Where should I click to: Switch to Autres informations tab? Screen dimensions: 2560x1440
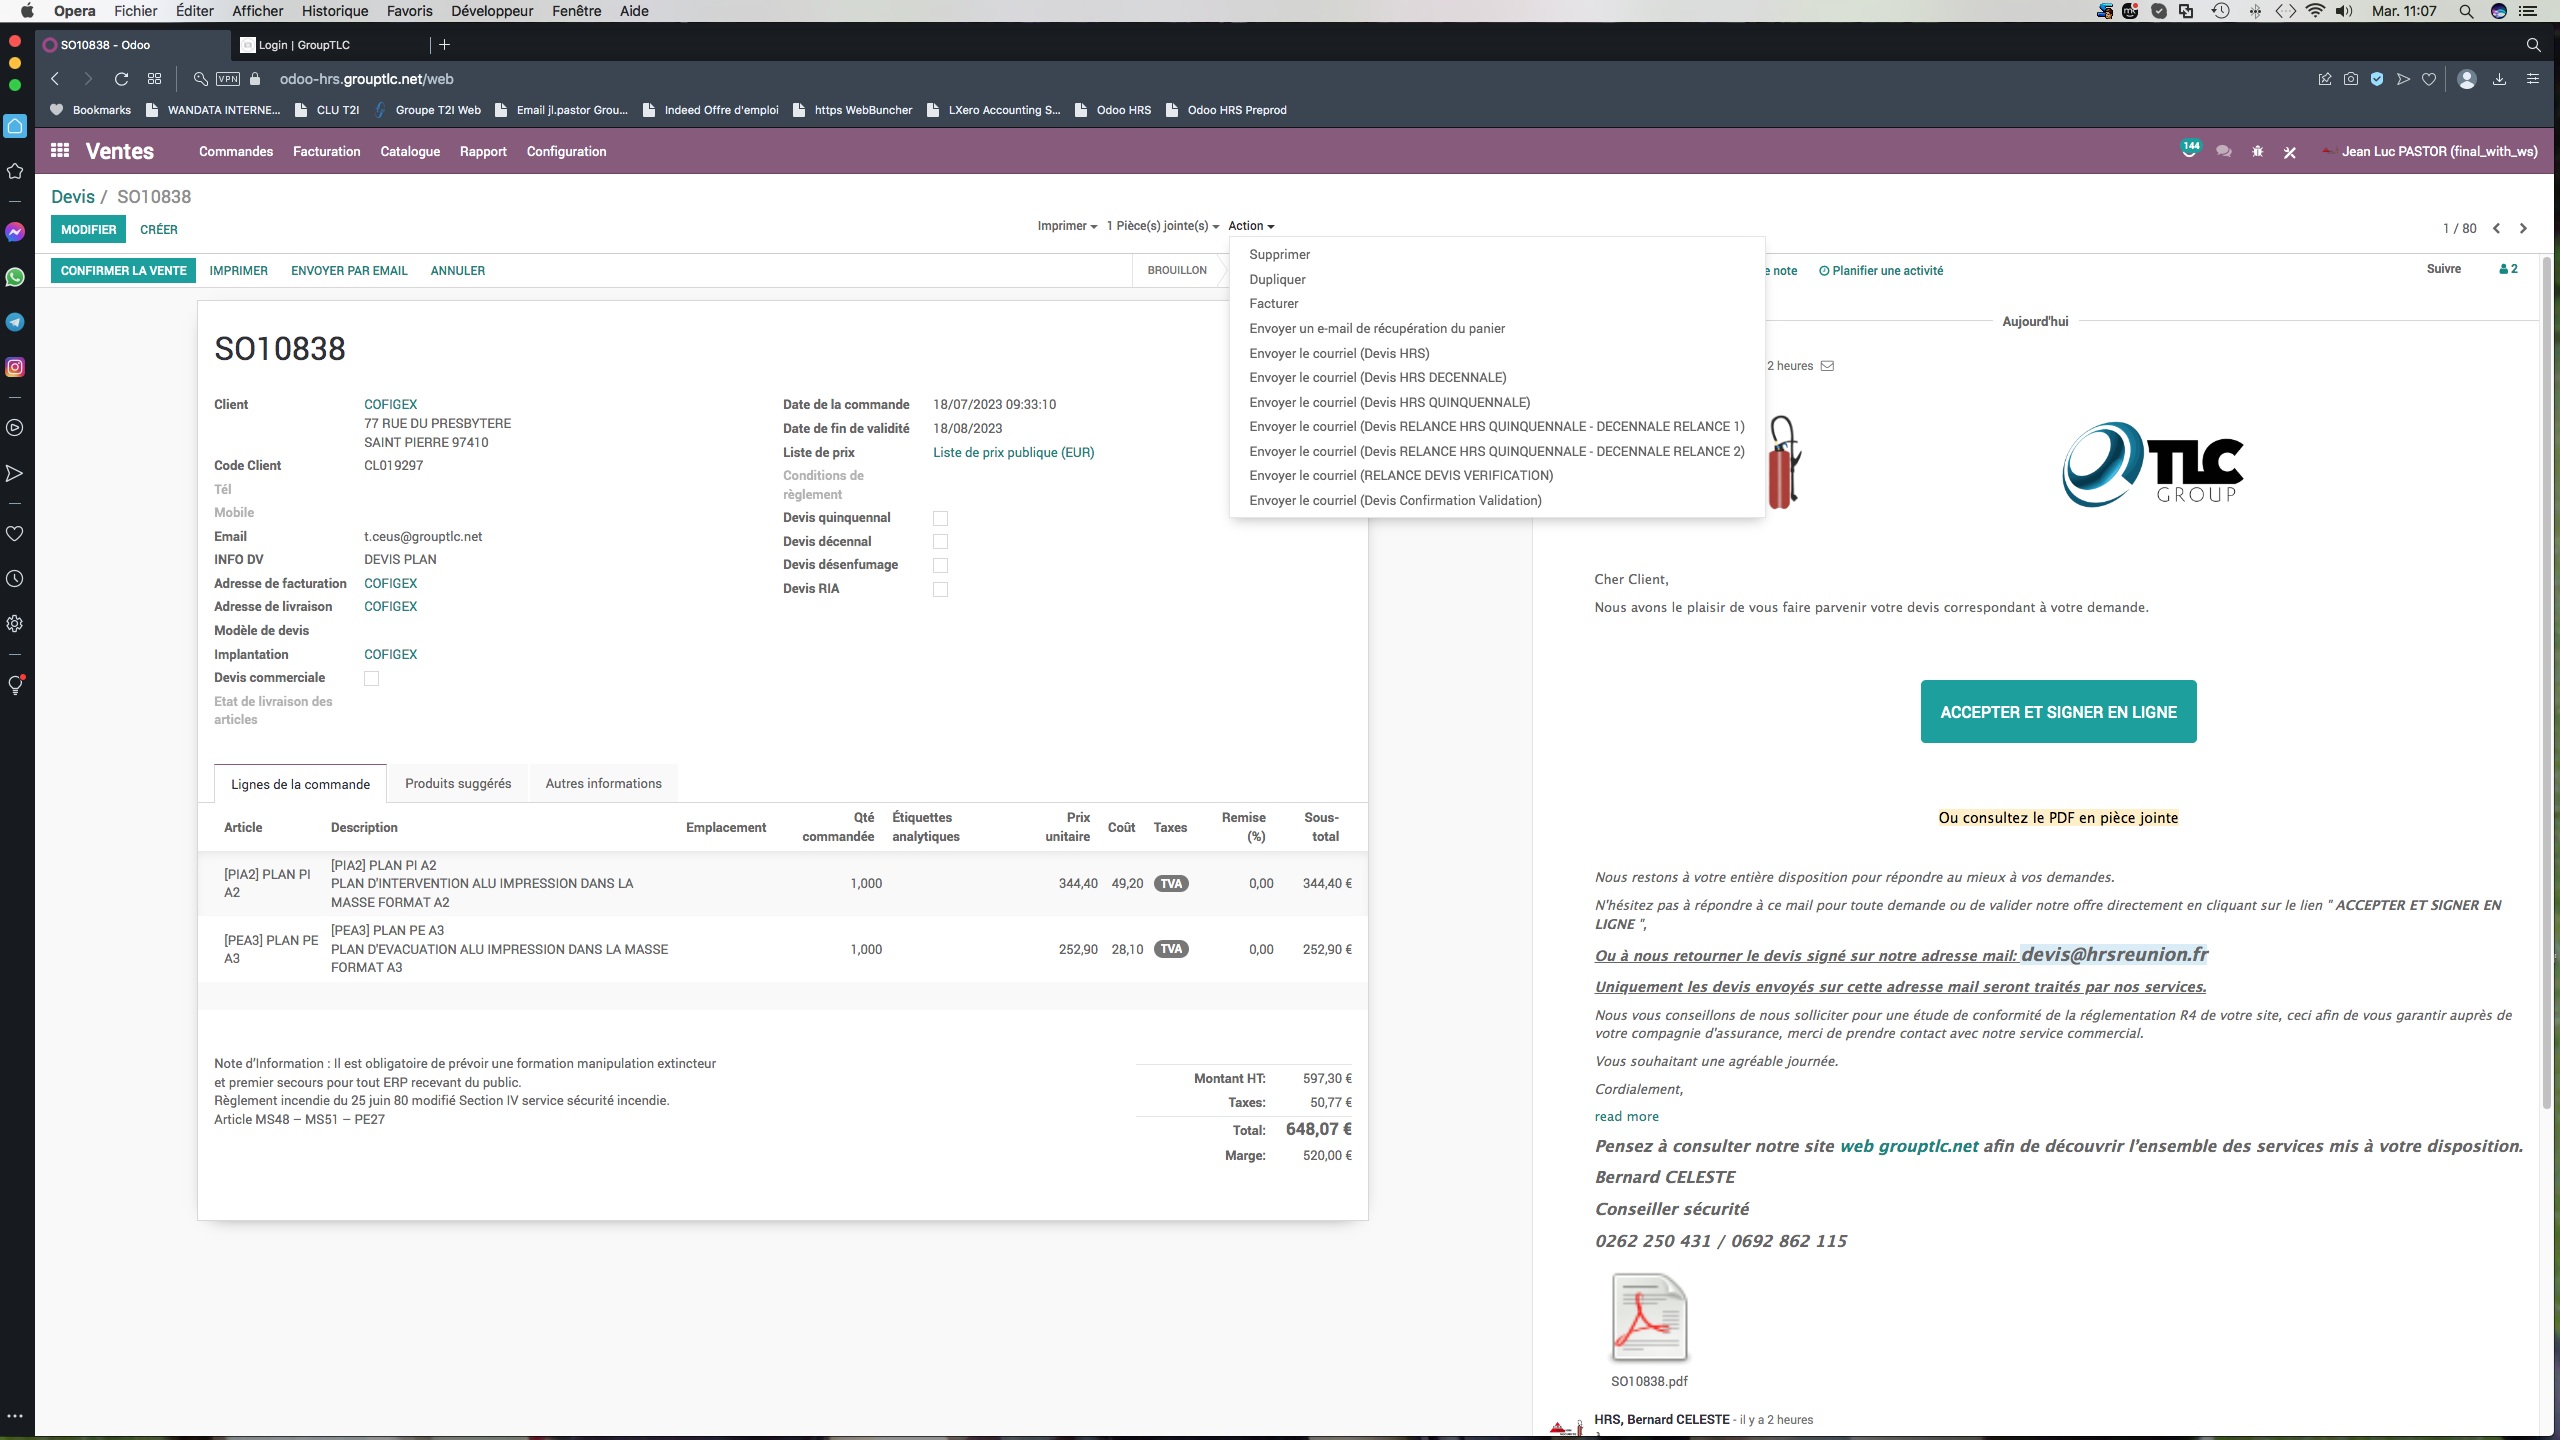(603, 783)
